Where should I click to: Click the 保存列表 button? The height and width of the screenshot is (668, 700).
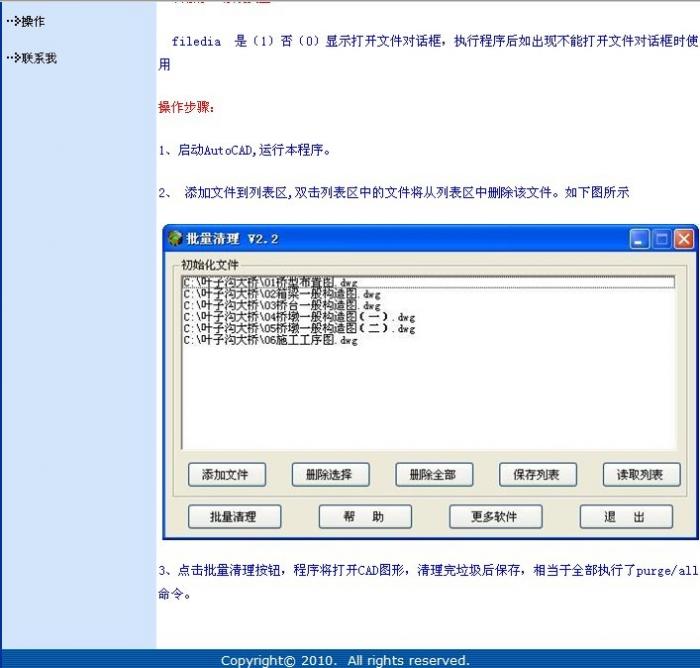pyautogui.click(x=537, y=475)
